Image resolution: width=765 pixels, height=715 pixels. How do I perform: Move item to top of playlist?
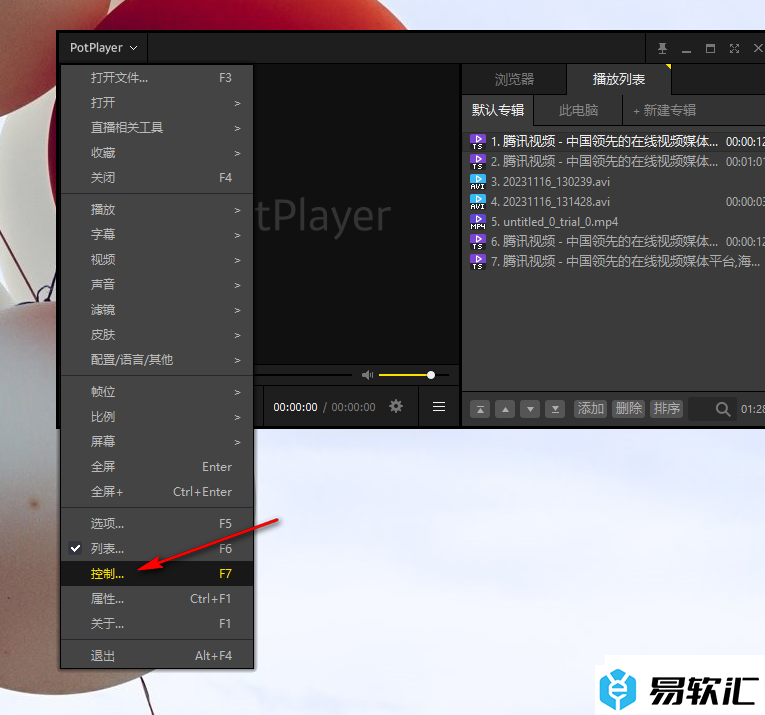480,409
